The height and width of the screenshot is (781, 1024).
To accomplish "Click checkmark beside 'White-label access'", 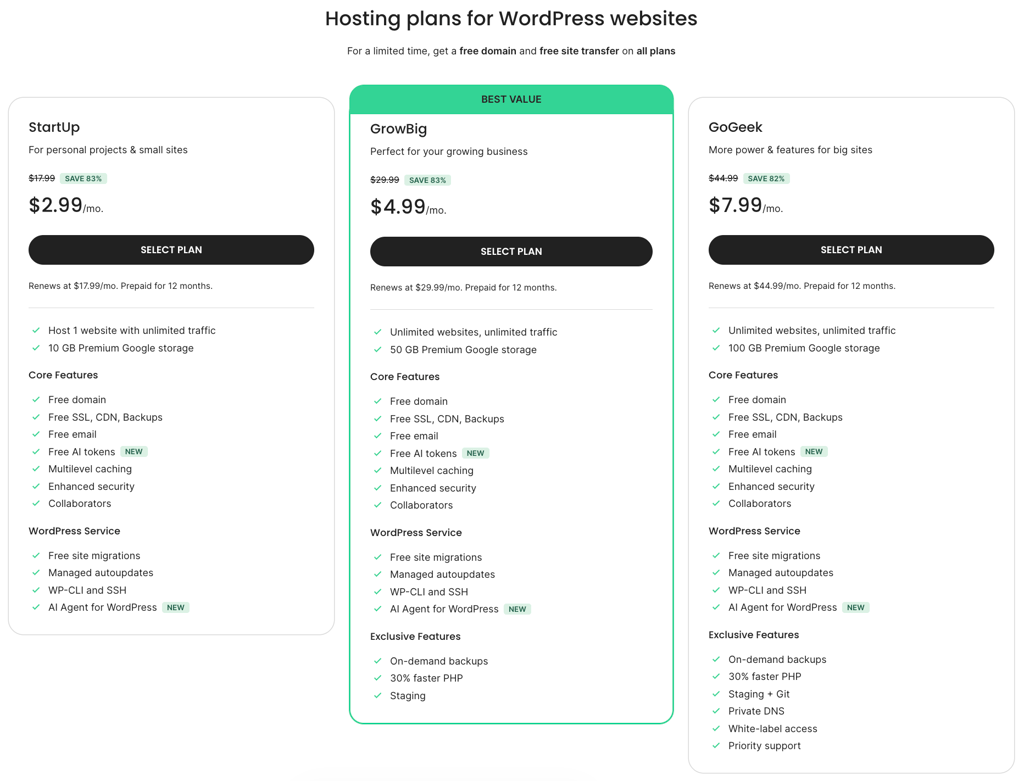I will tap(716, 729).
